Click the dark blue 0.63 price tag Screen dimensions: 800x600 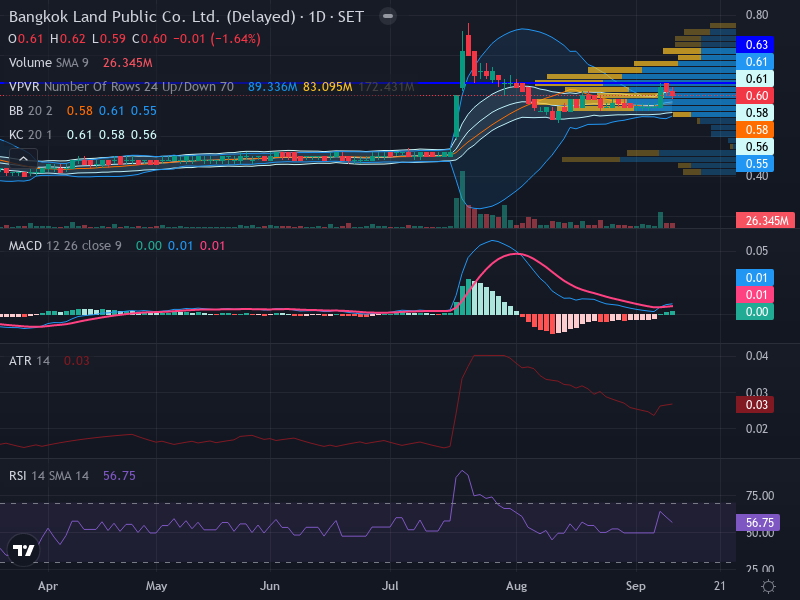coord(755,44)
